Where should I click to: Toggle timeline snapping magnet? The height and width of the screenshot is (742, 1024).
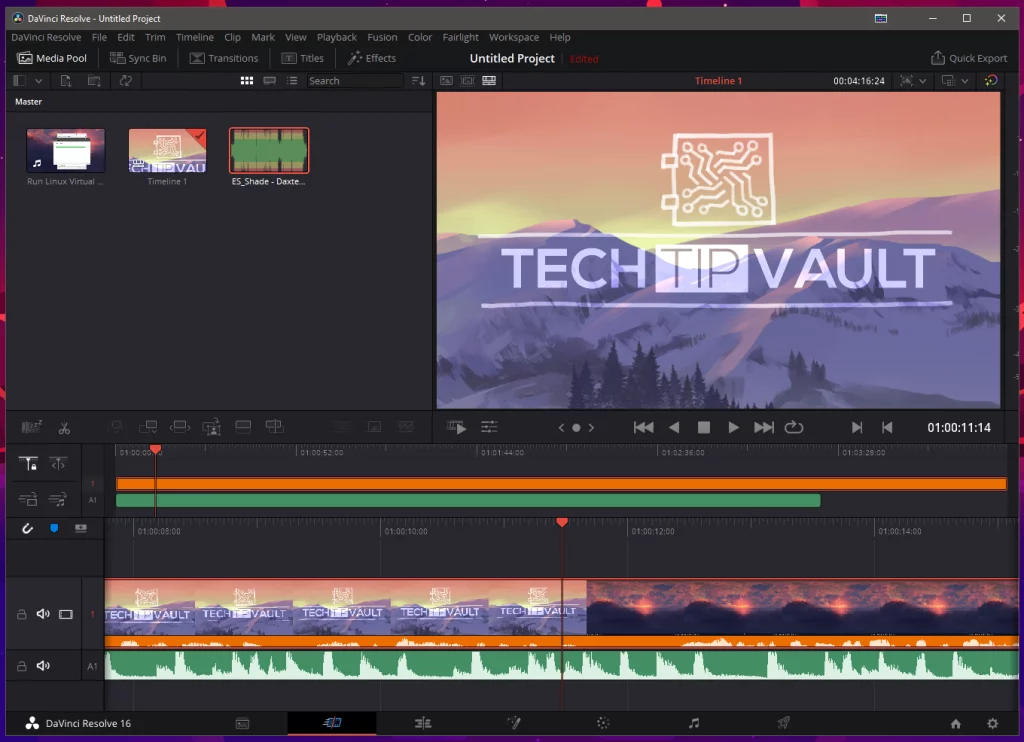tap(27, 528)
